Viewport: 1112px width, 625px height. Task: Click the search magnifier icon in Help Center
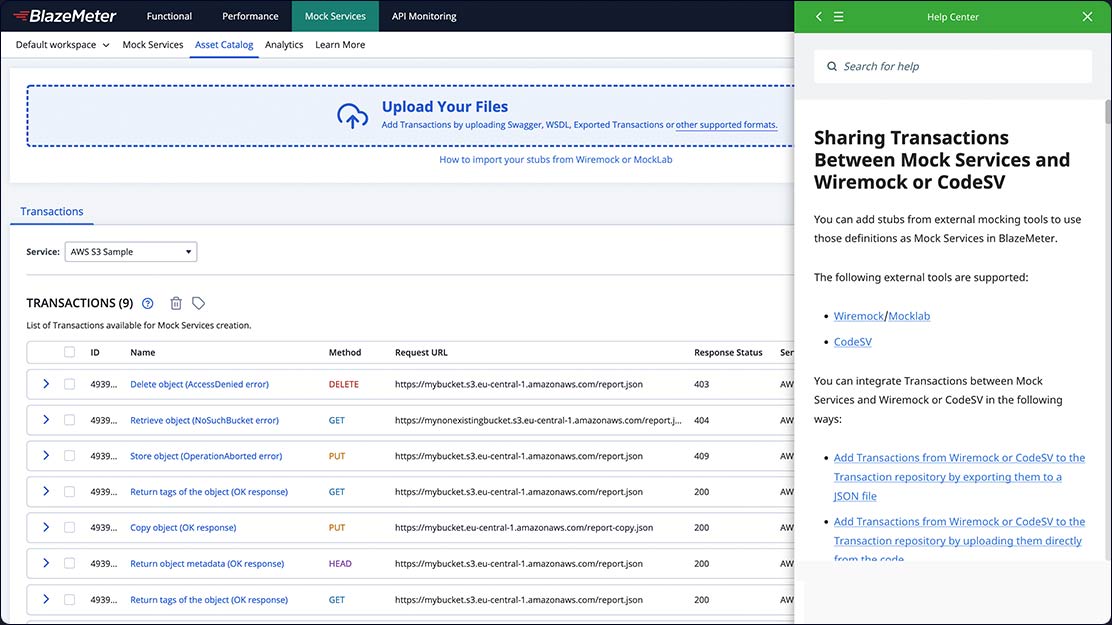(832, 66)
